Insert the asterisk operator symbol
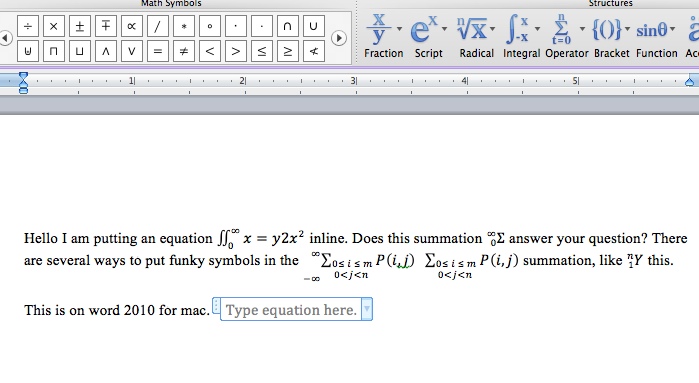Screen dimensions: 699x383 pyautogui.click(x=184, y=26)
